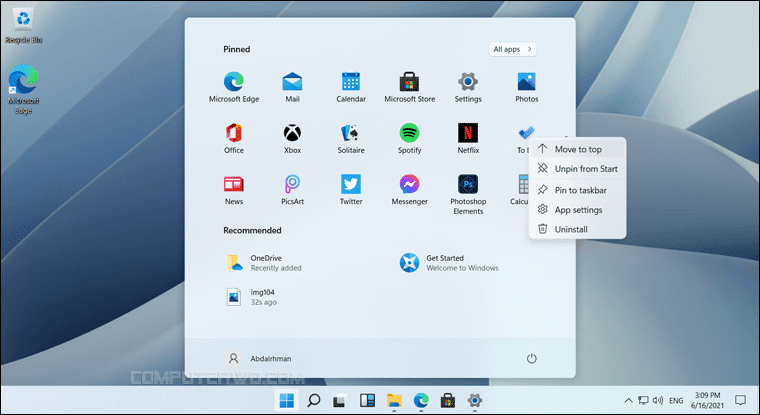Open Photoshop Elements
Screen dimensions: 760x415
coord(468,194)
